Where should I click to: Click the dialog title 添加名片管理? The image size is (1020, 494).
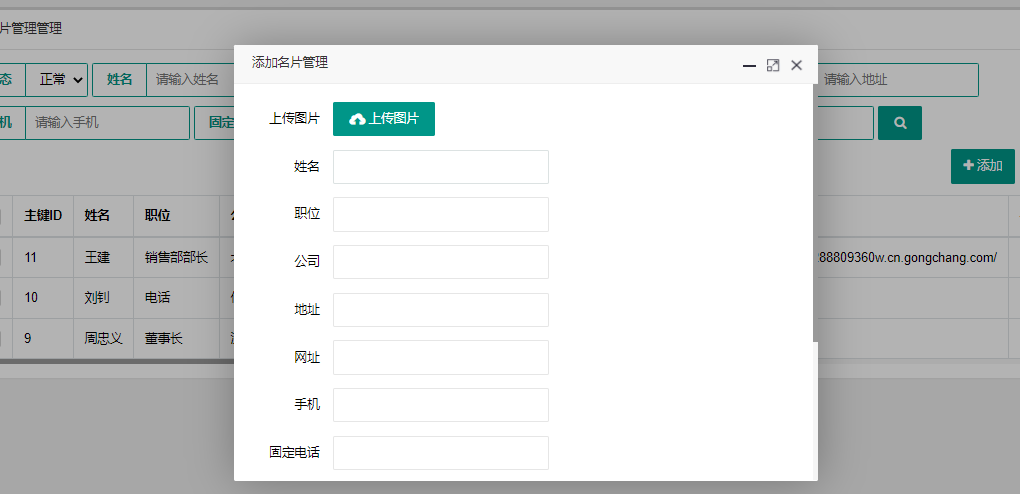point(289,62)
